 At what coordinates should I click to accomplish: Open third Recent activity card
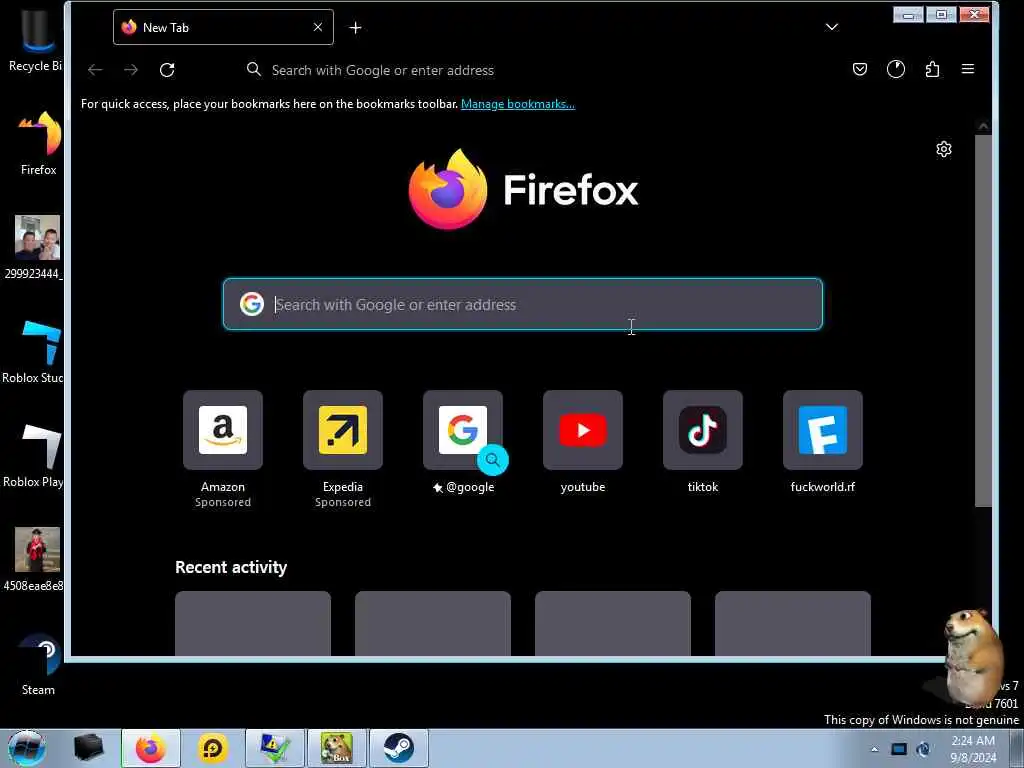[x=613, y=623]
